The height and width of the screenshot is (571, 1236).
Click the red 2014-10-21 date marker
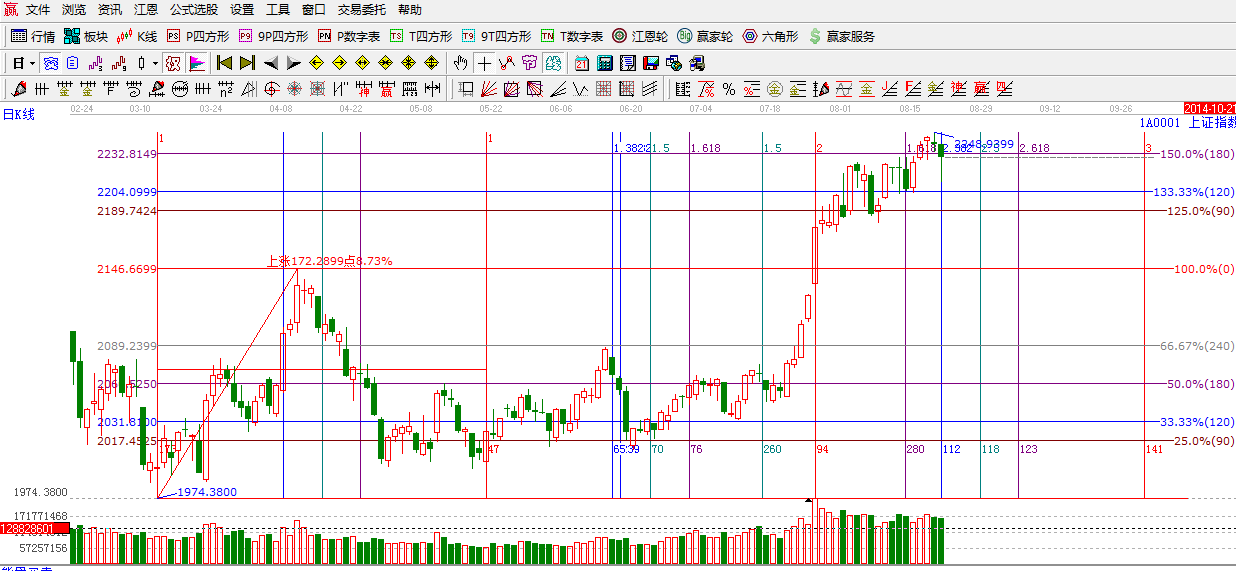(1209, 108)
